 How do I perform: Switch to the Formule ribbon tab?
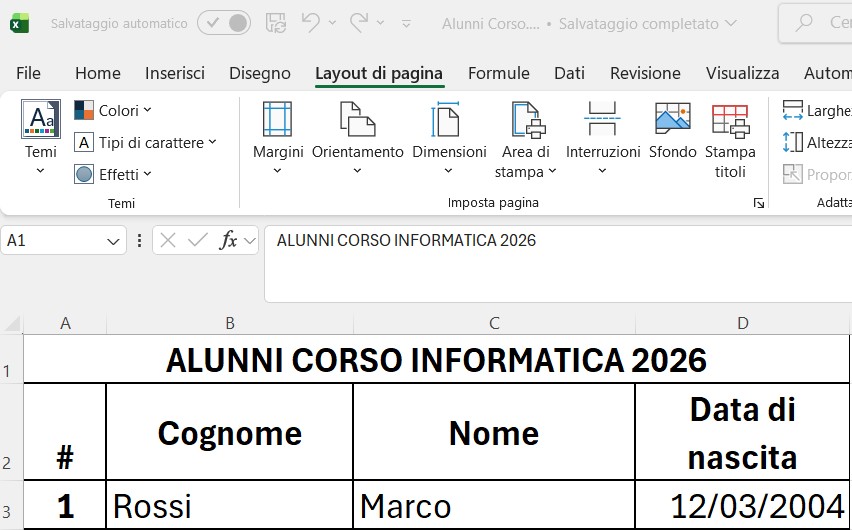[x=498, y=73]
